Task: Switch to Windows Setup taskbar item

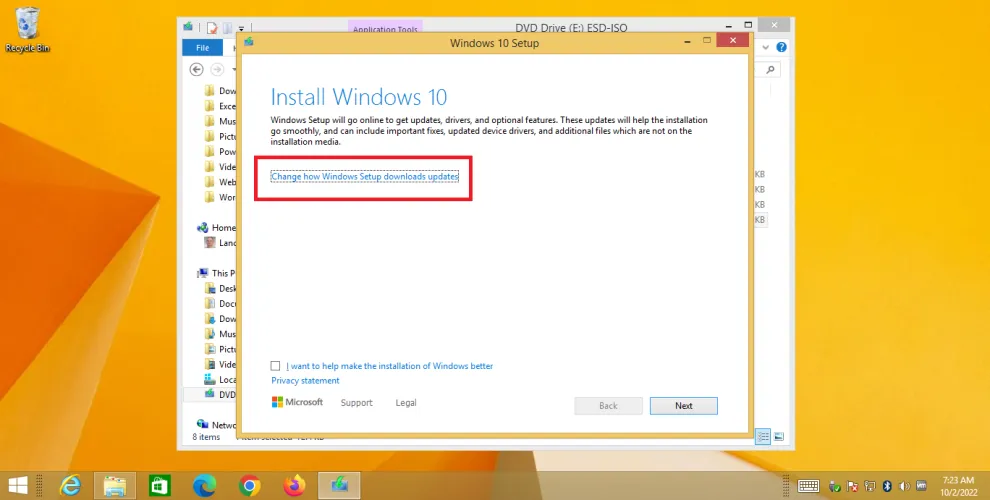Action: (x=339, y=486)
